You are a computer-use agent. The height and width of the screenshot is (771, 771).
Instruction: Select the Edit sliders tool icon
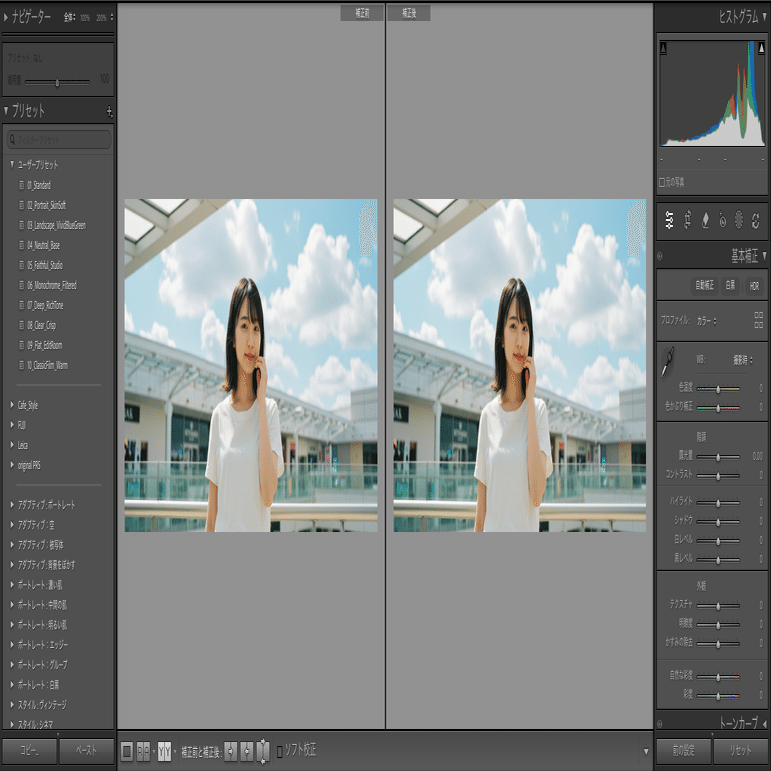(x=669, y=220)
